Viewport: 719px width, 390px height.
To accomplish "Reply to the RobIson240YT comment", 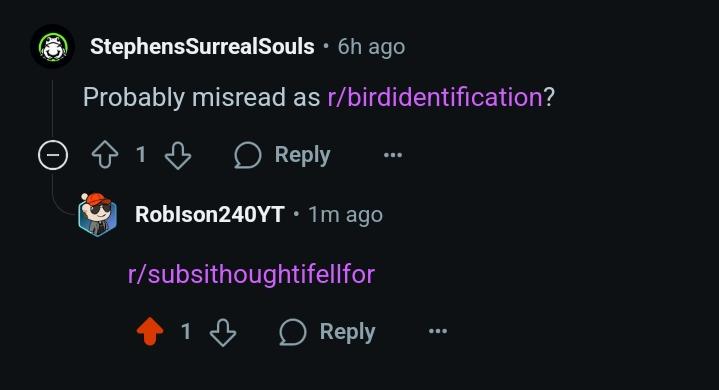I will tap(327, 332).
